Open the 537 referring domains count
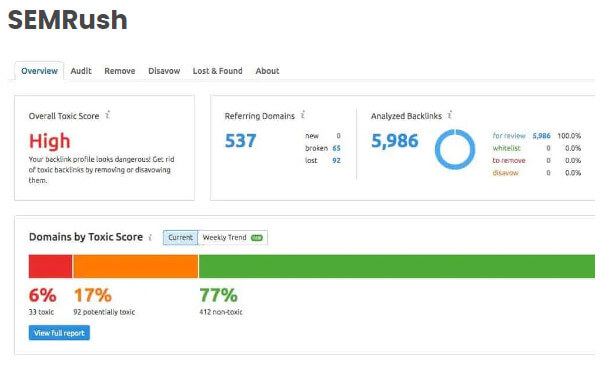Image resolution: width=616 pixels, height=376 pixels. [240, 141]
